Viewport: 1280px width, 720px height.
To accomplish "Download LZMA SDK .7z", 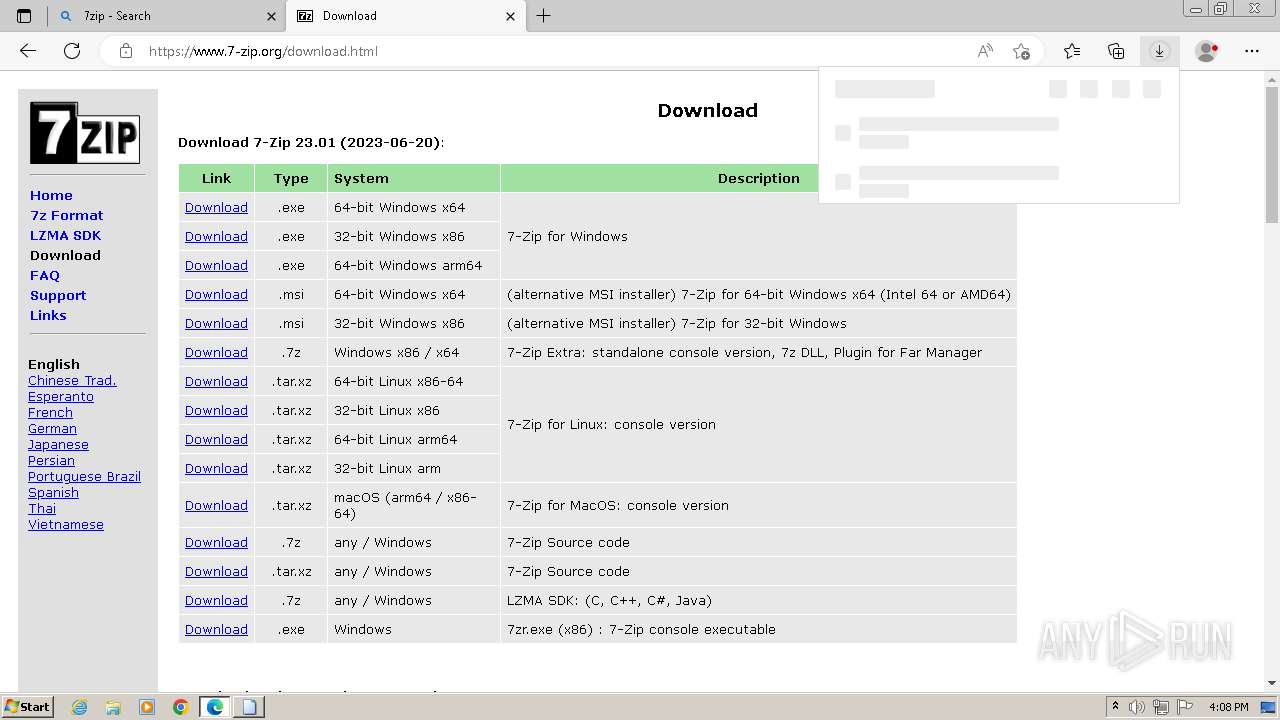I will pos(216,600).
